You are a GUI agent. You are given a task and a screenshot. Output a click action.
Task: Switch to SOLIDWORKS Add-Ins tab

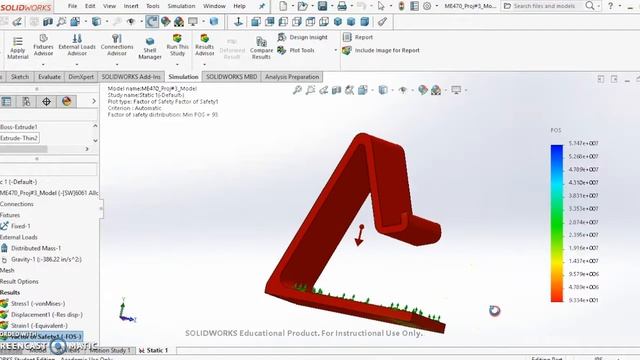point(131,77)
